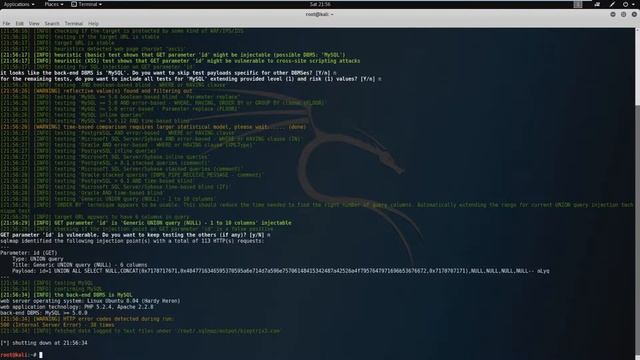Open the Edit menu
This screenshot has width=640, height=360.
click(19, 24)
